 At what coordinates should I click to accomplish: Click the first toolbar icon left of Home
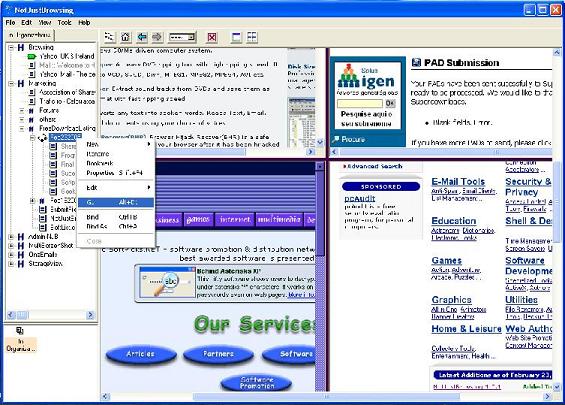(x=109, y=37)
